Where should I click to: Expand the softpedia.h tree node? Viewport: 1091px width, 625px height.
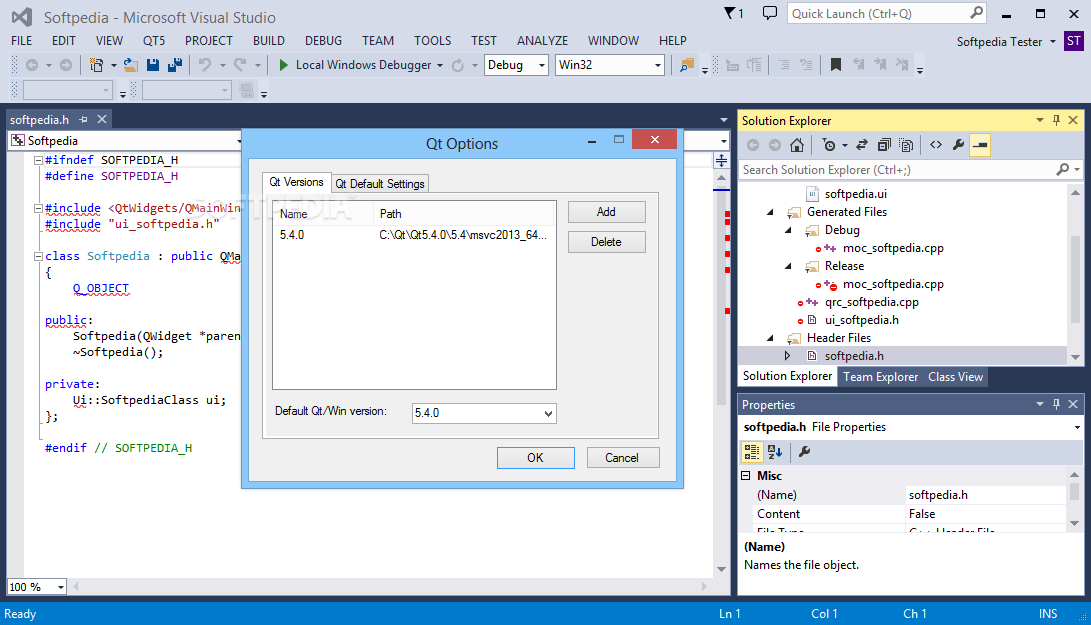tap(787, 356)
